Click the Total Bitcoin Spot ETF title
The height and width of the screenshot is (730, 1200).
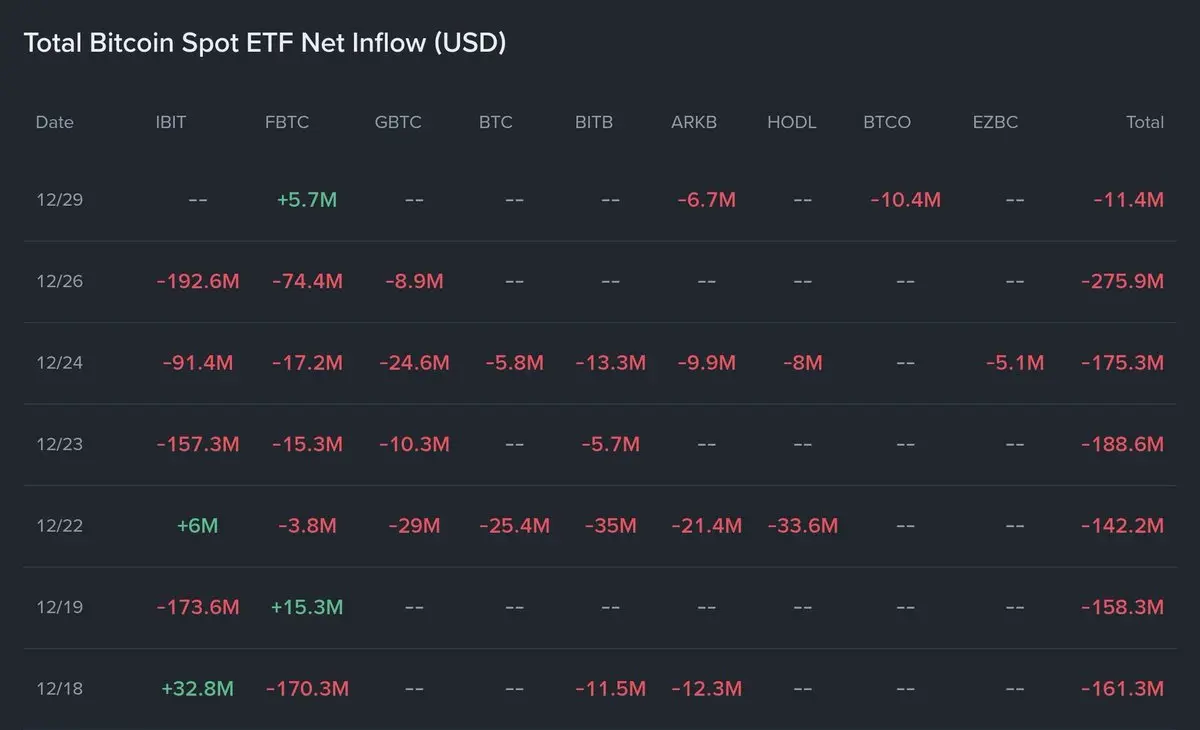tap(264, 43)
